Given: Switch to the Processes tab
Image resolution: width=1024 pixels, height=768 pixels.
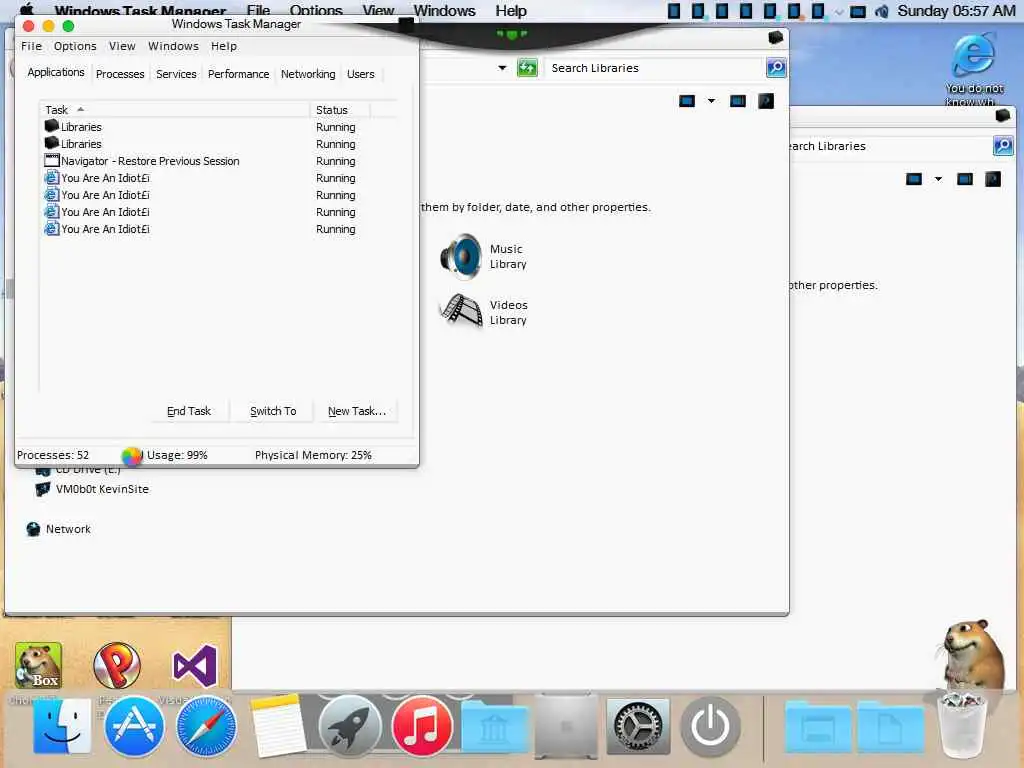Looking at the screenshot, I should (x=120, y=74).
